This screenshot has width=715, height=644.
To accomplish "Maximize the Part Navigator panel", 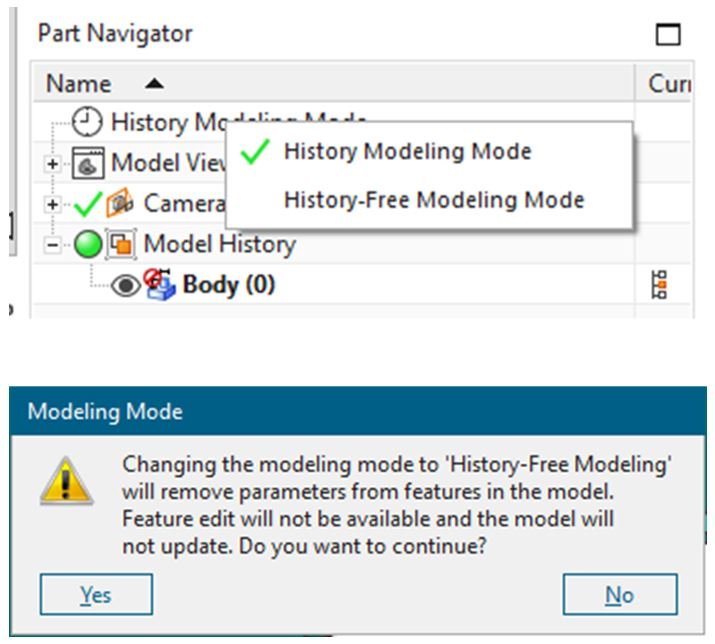I will tap(668, 34).
